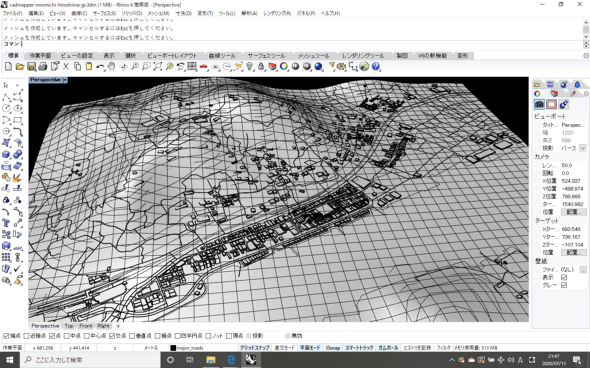
Task: Toggle the 端点 osnap checkbox
Action: pos(6,336)
